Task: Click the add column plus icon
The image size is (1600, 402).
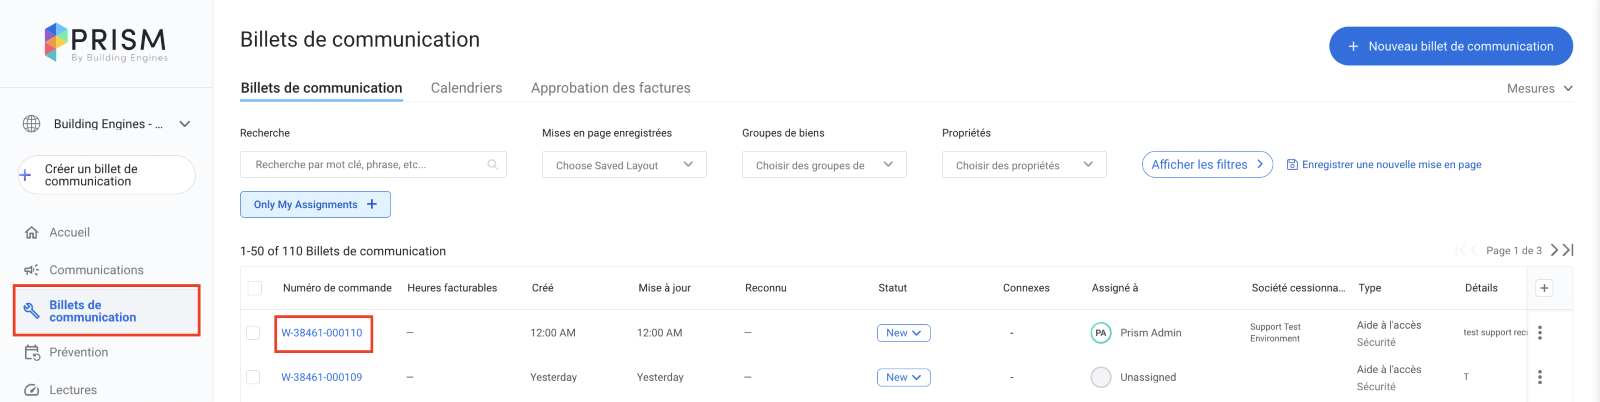Action: 1544,288
